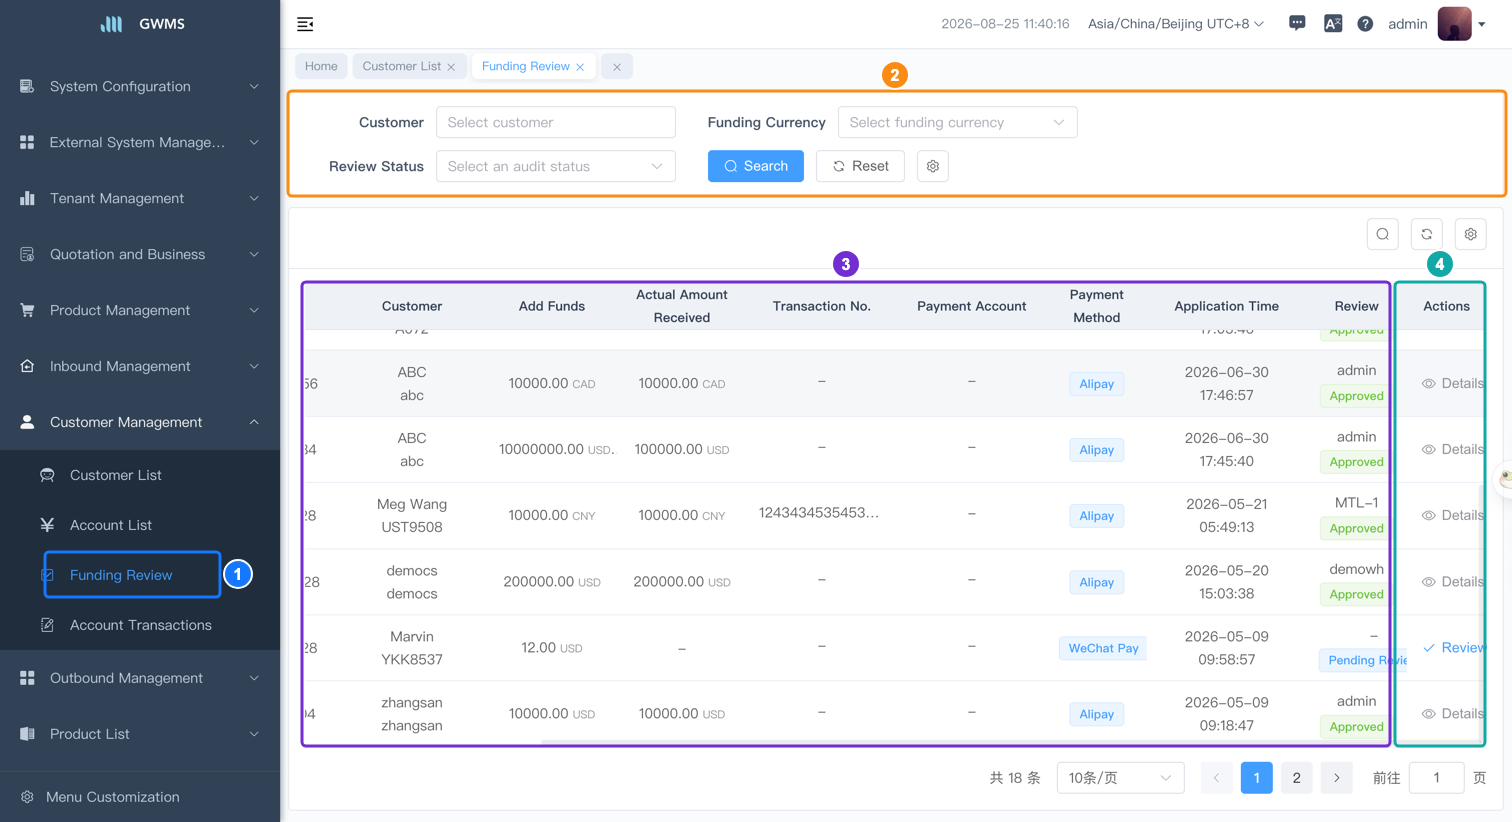Click transaction number 1243434535453...

pos(819,513)
